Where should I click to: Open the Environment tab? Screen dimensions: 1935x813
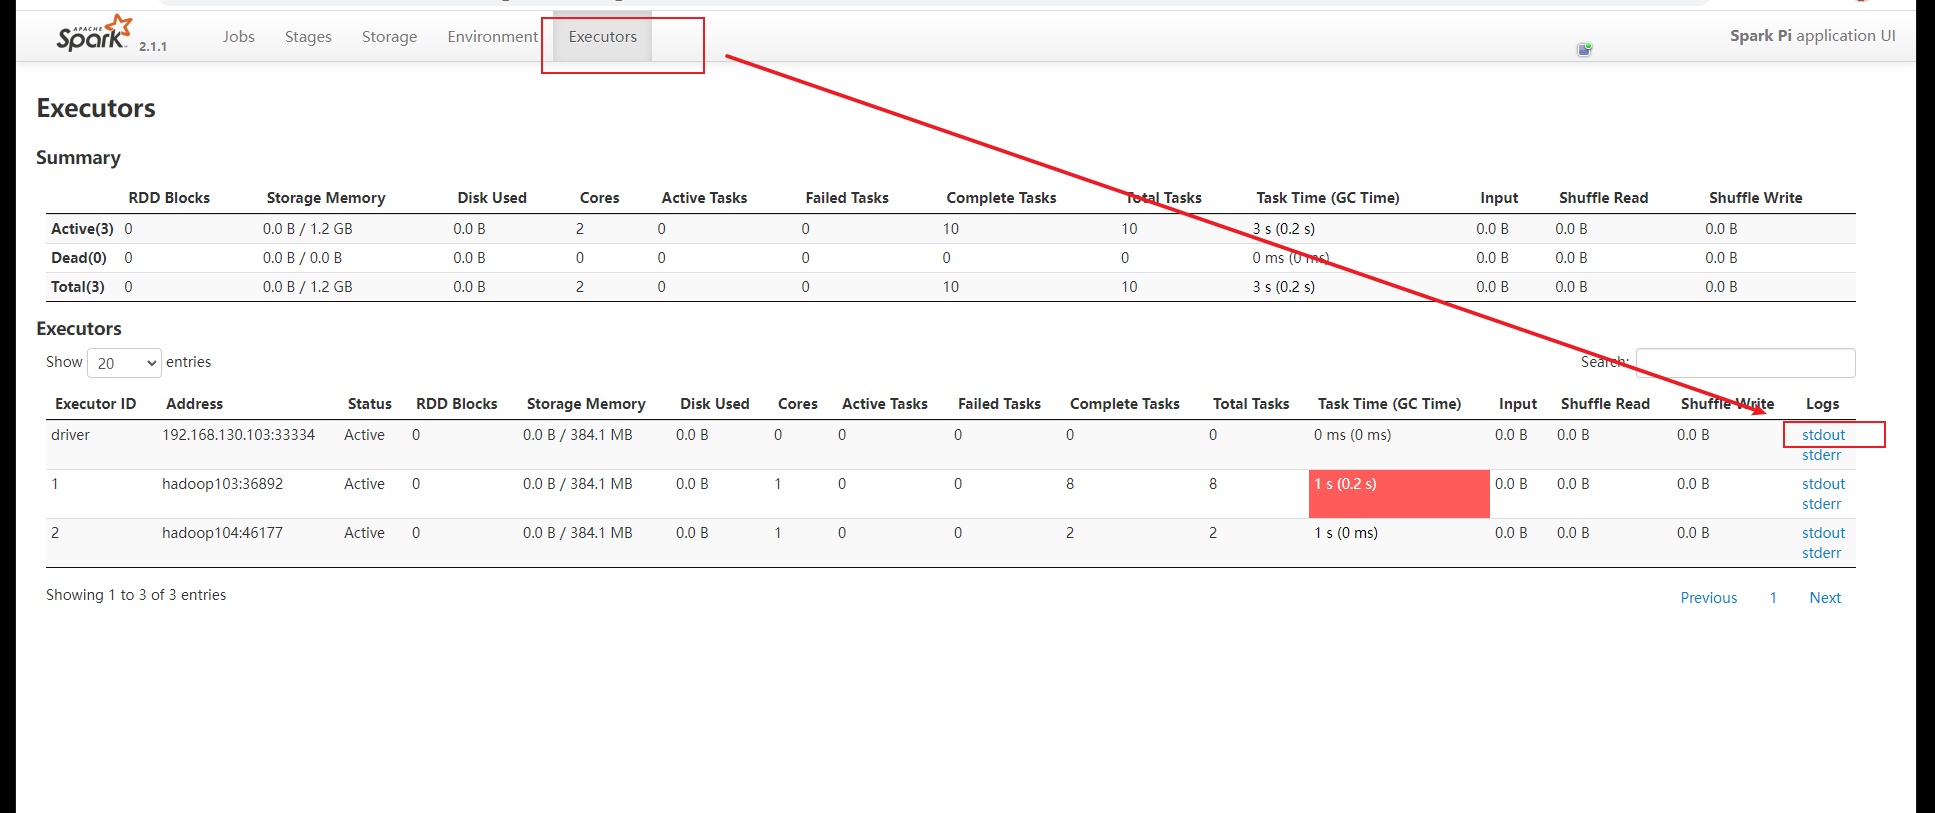(492, 37)
